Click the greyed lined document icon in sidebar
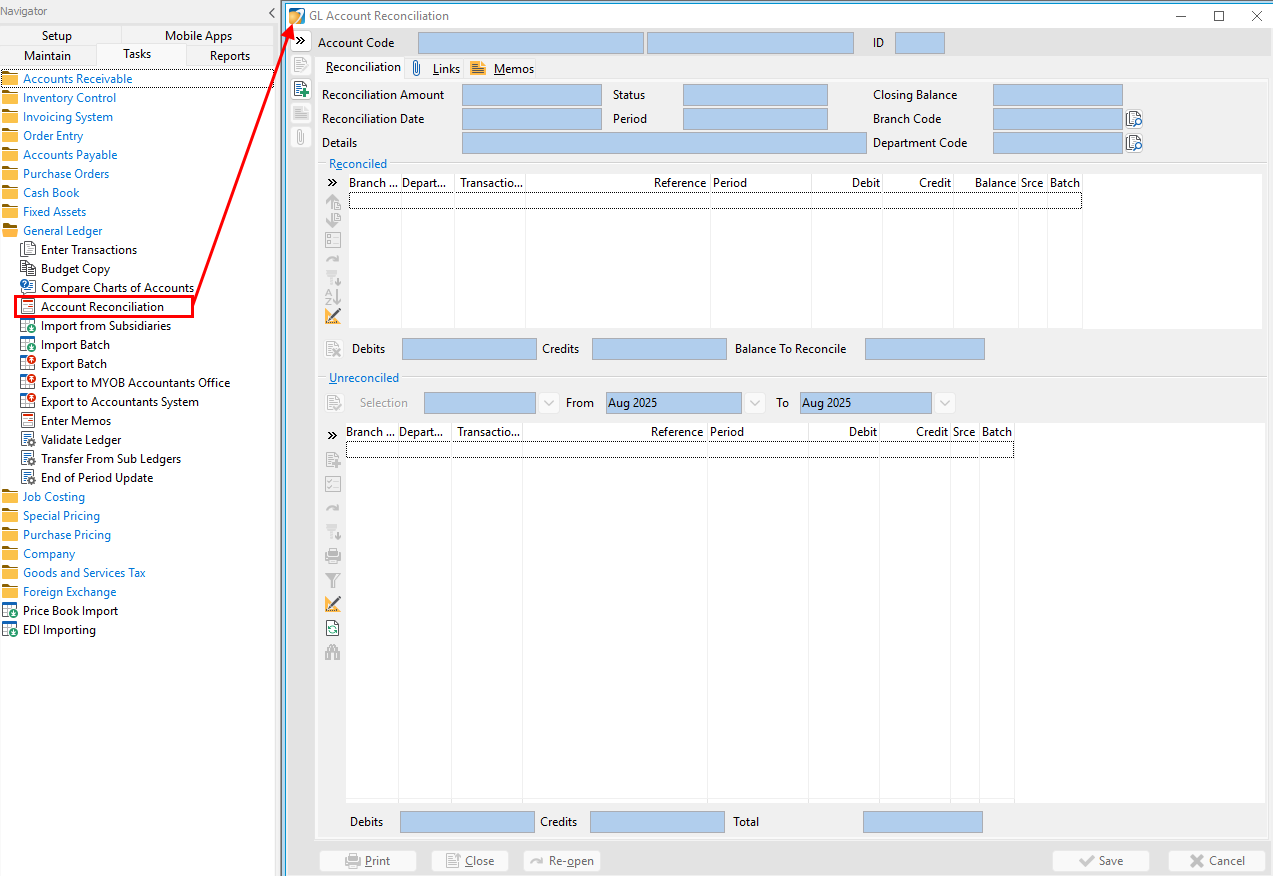Image resolution: width=1273 pixels, height=876 pixels. (x=300, y=113)
